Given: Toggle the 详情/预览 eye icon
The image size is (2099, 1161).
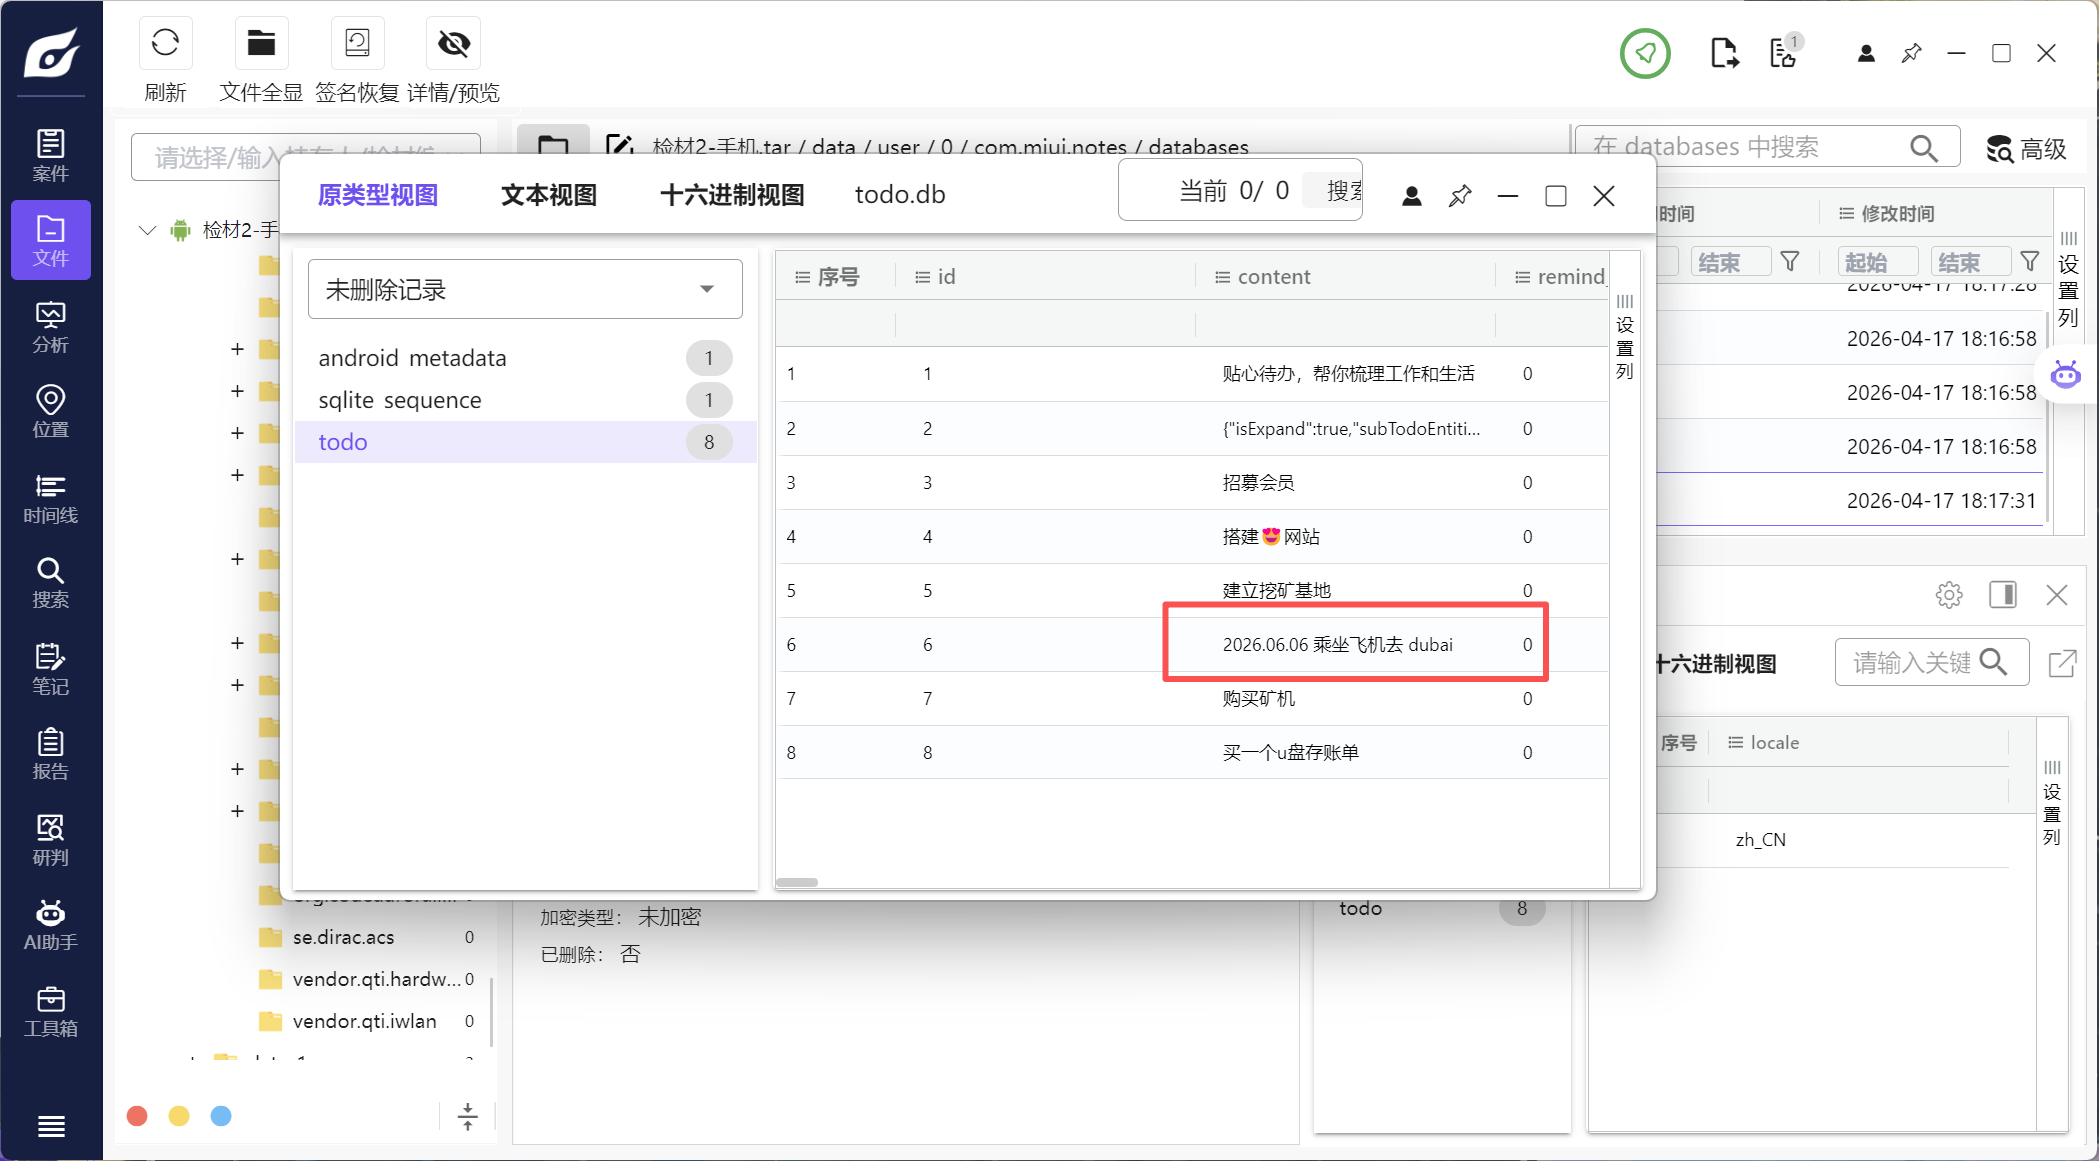Looking at the screenshot, I should 454,44.
